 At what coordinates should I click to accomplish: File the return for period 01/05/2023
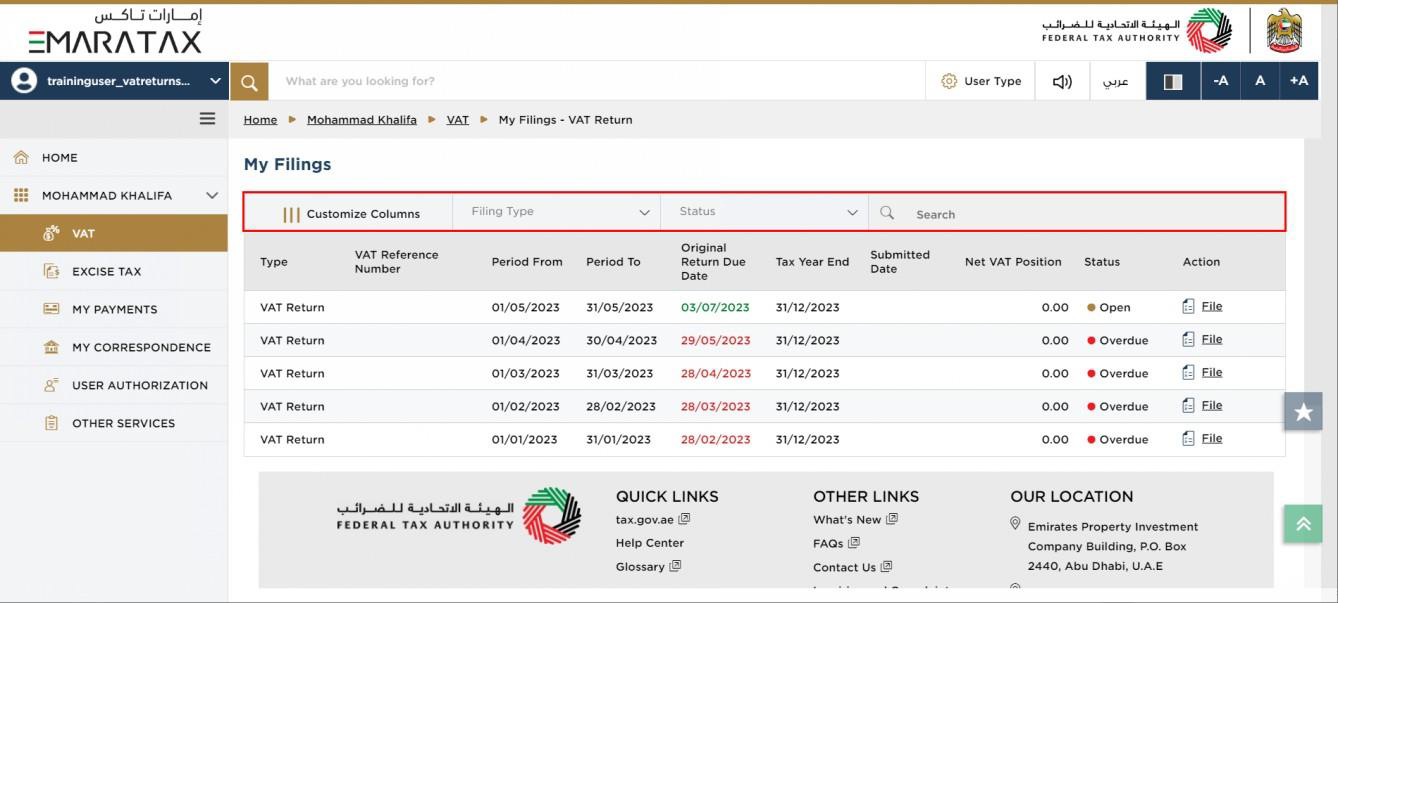[x=1202, y=306]
